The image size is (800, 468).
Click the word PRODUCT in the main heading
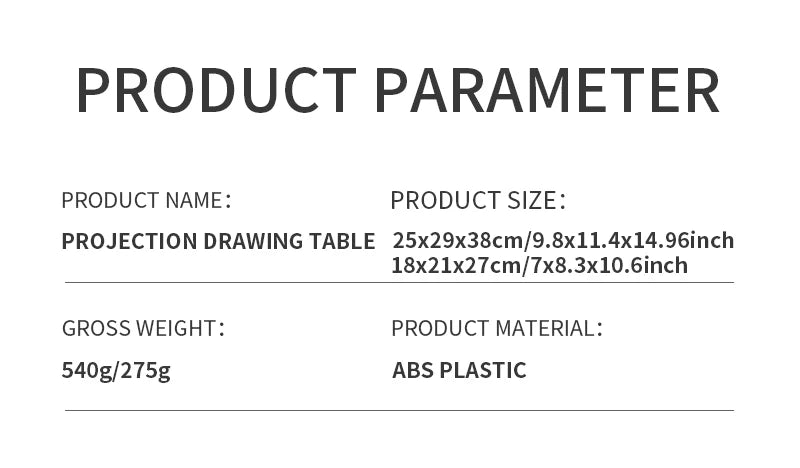tap(215, 89)
